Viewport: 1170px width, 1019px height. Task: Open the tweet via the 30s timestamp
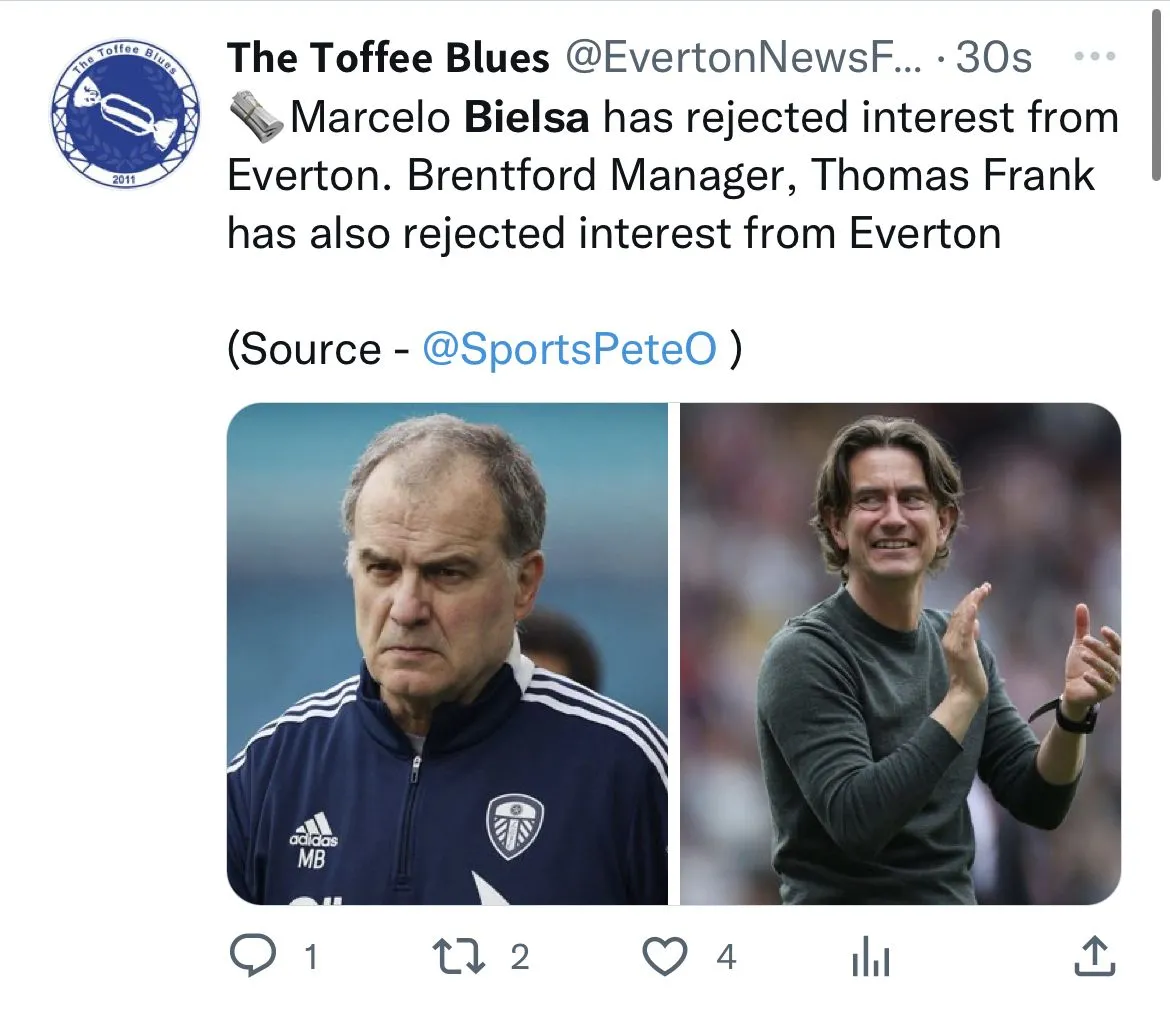point(993,59)
